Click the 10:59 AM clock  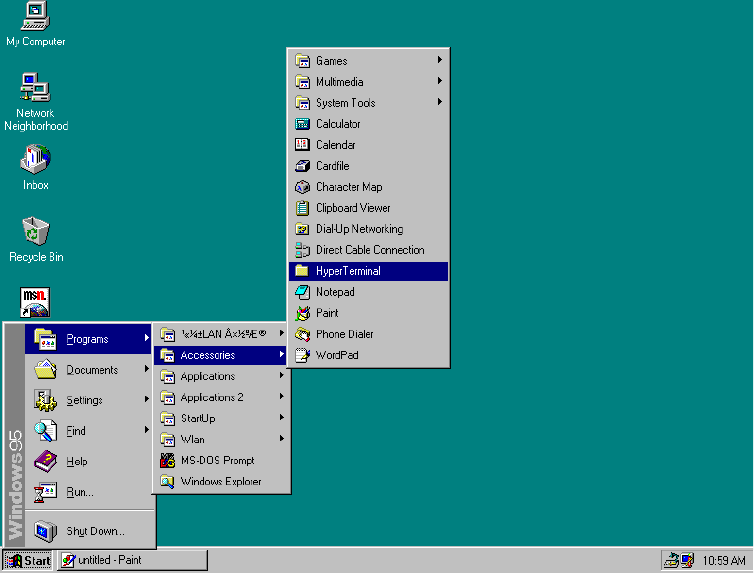click(724, 561)
